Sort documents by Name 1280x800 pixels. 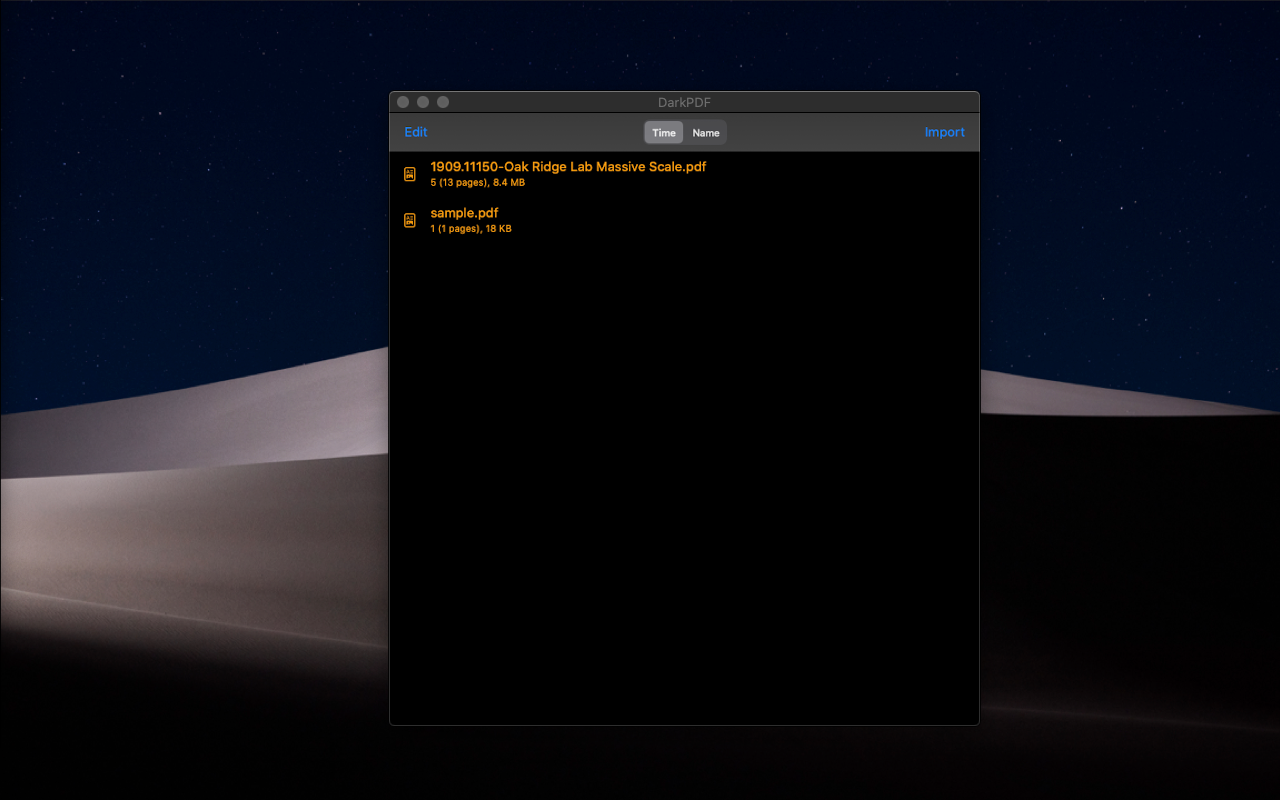coord(706,132)
